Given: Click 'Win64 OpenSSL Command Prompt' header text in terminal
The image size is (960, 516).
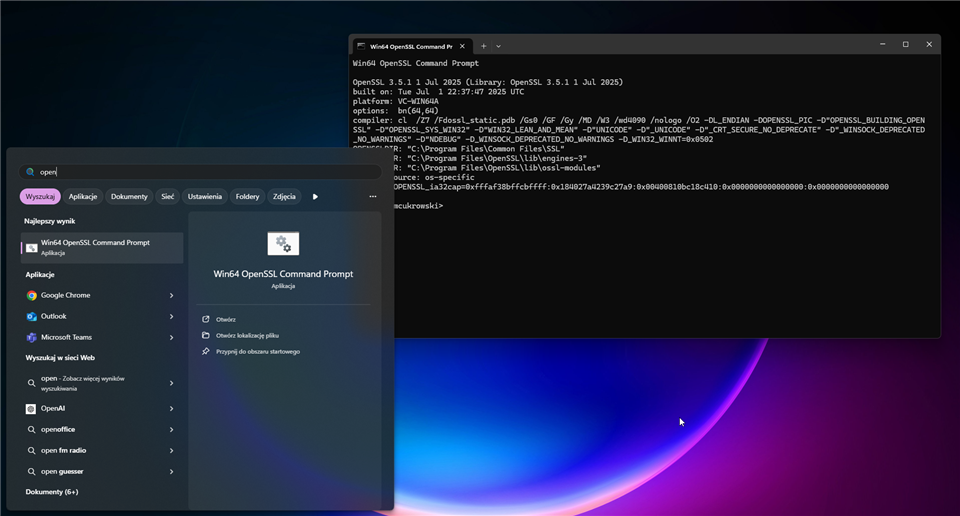Looking at the screenshot, I should click(416, 64).
